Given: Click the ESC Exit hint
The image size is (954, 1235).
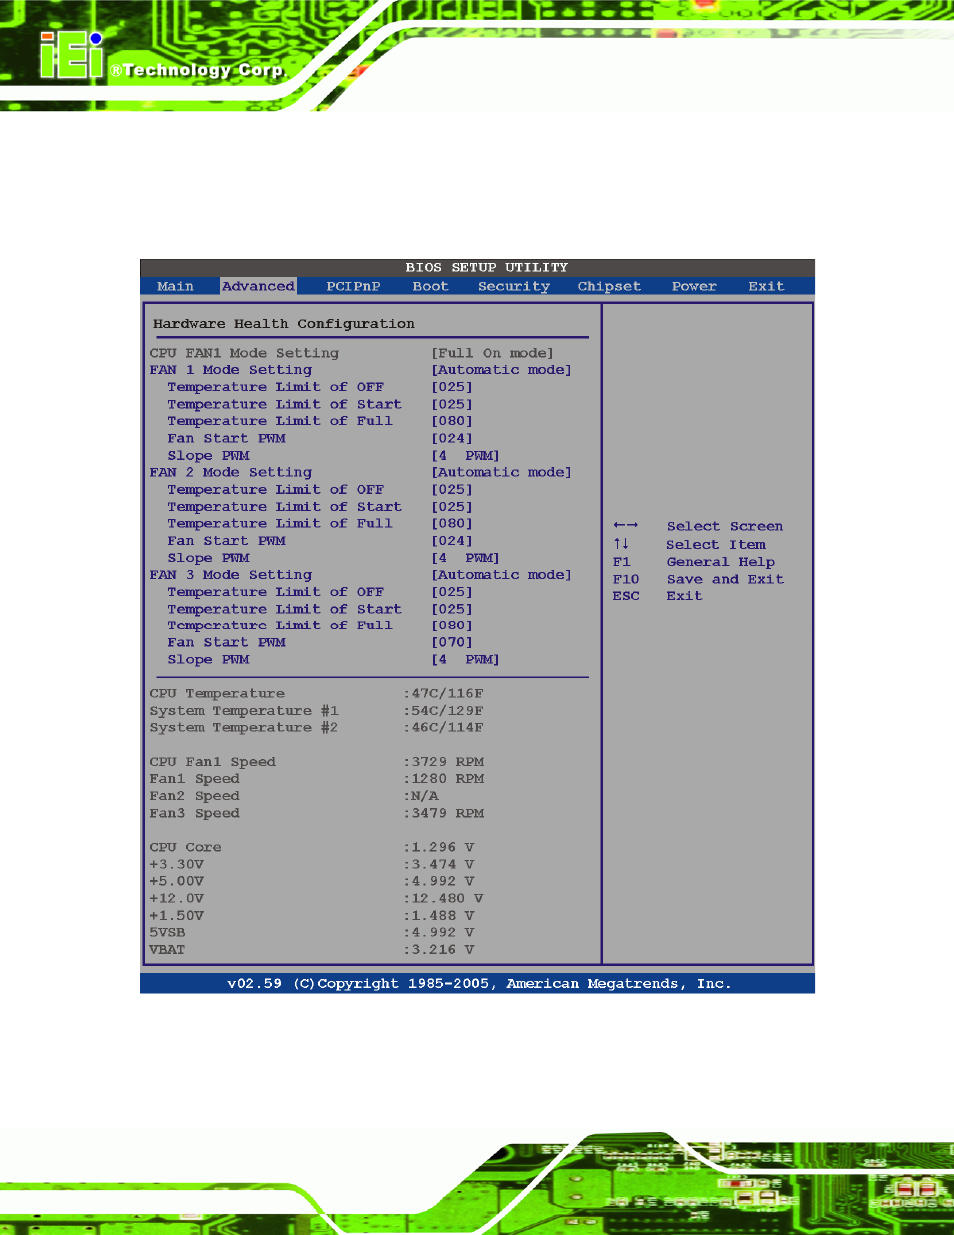Looking at the screenshot, I should click(657, 596).
